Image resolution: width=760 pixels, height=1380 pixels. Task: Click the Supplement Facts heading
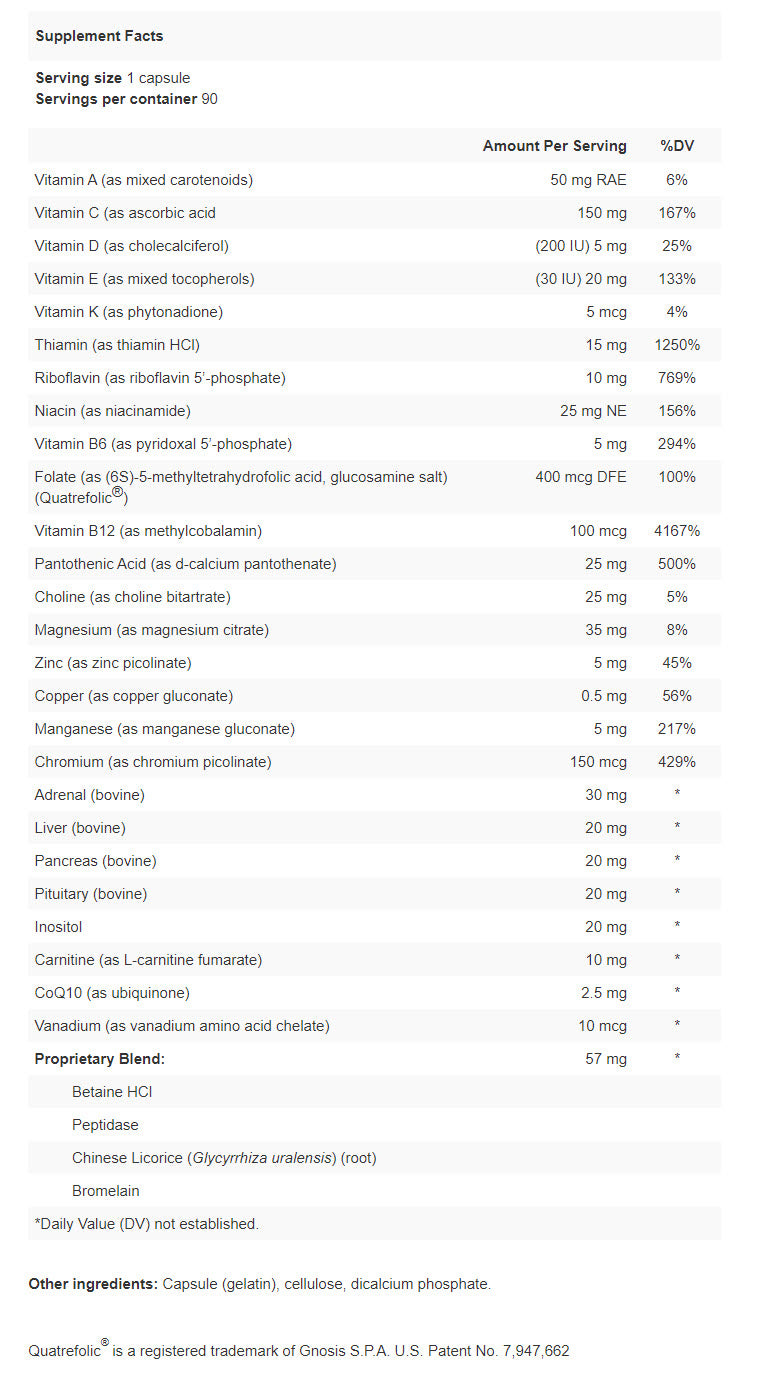(x=99, y=36)
